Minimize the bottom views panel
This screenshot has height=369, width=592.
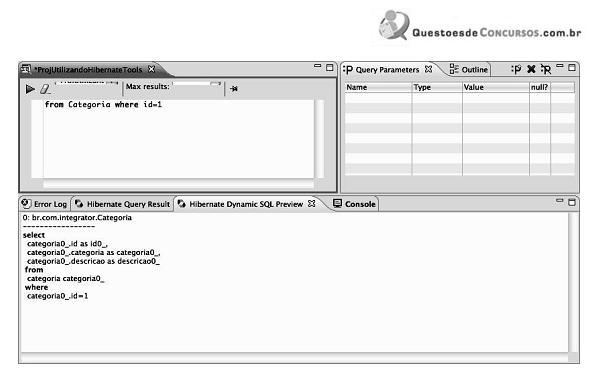560,201
